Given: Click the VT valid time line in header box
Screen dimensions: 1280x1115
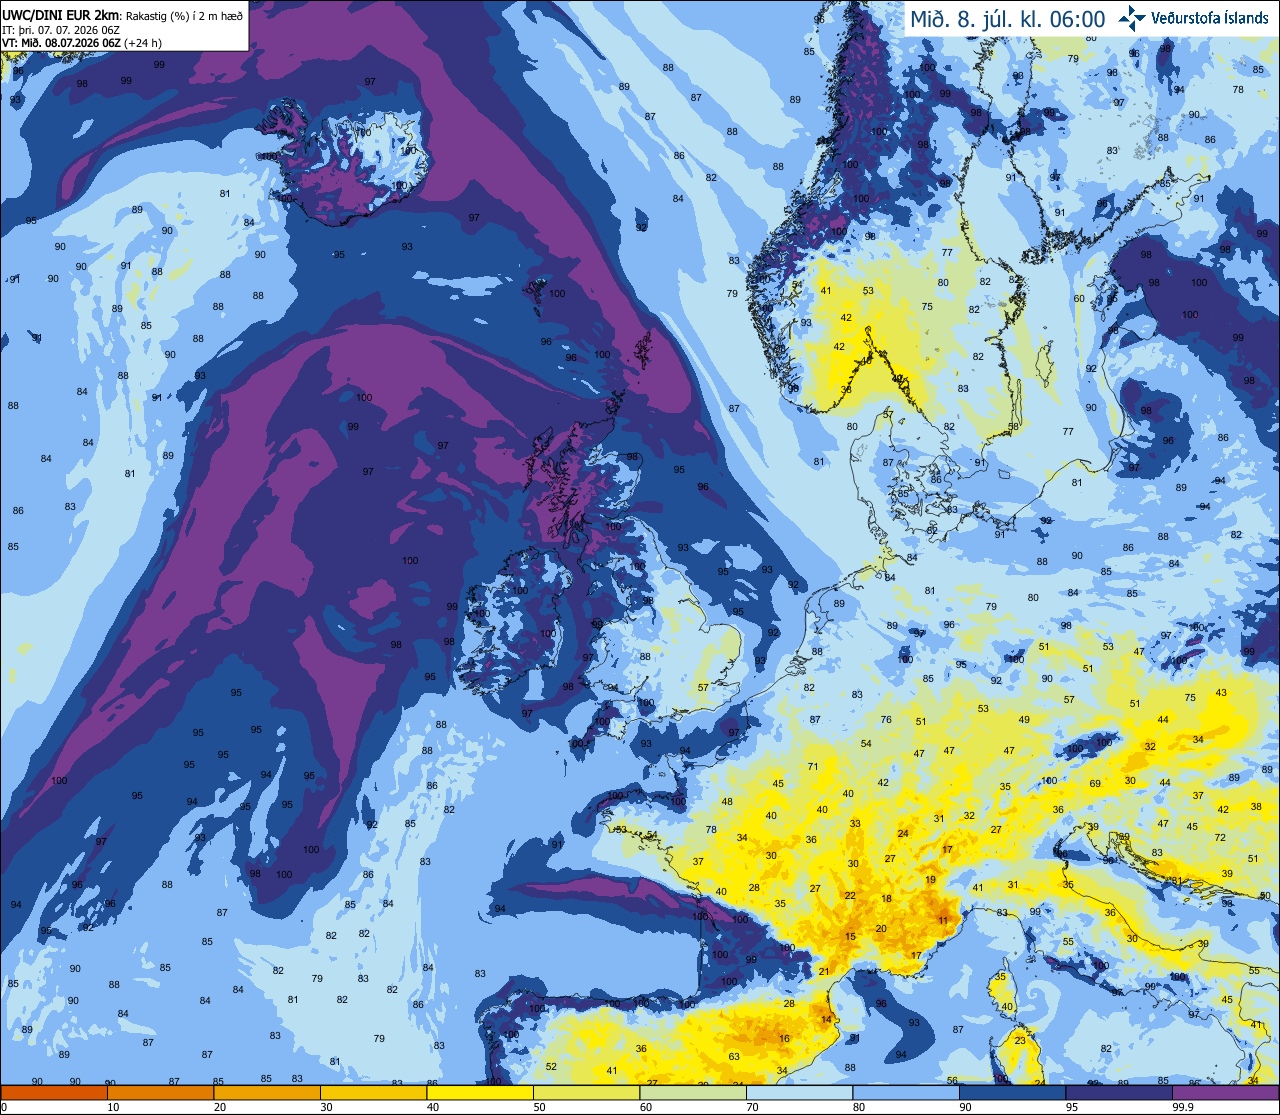Looking at the screenshot, I should 82,43.
